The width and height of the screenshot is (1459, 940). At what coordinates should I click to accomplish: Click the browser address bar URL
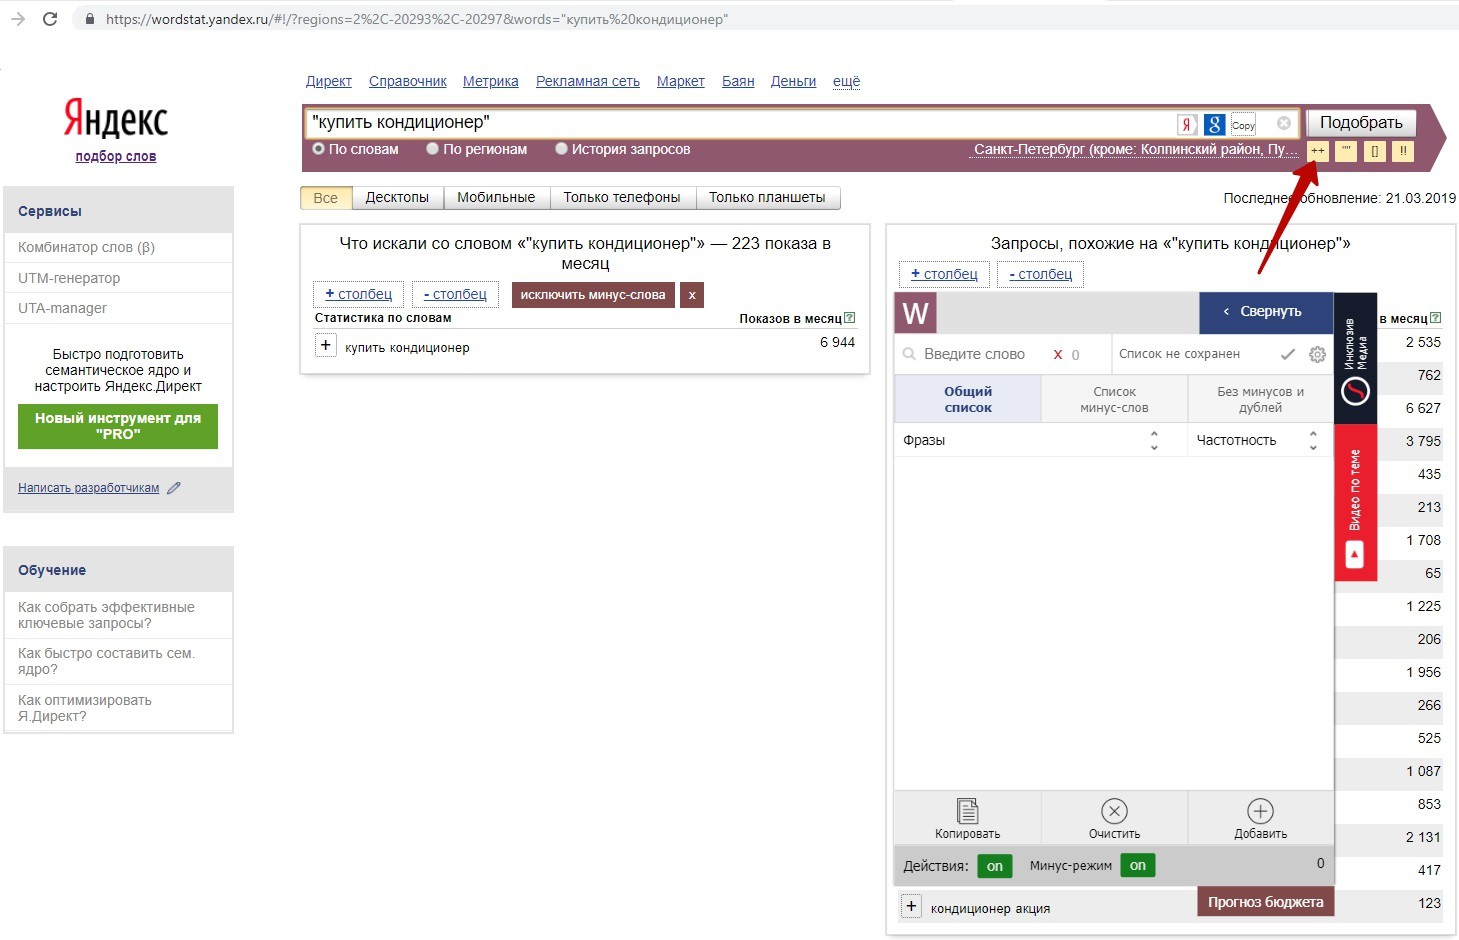[x=417, y=19]
